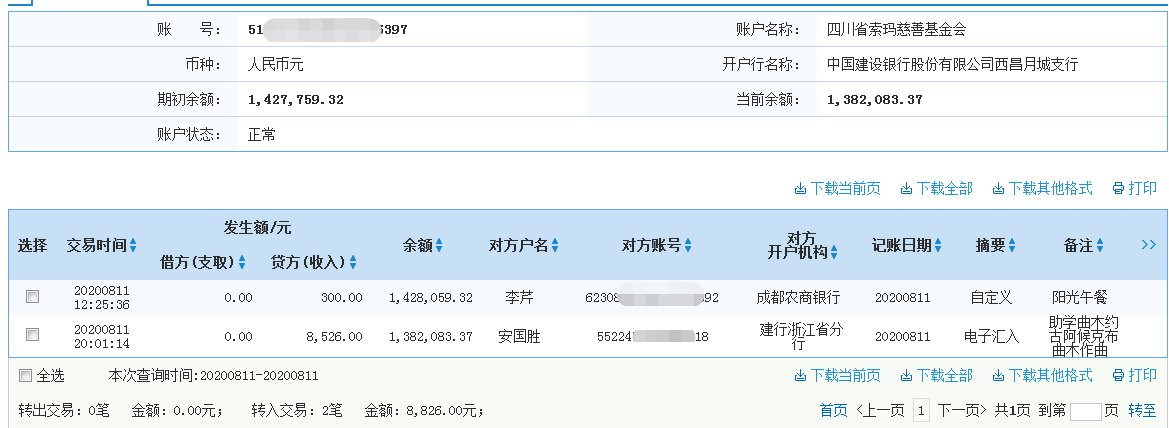Click balance 1,428,059.32

click(431, 298)
